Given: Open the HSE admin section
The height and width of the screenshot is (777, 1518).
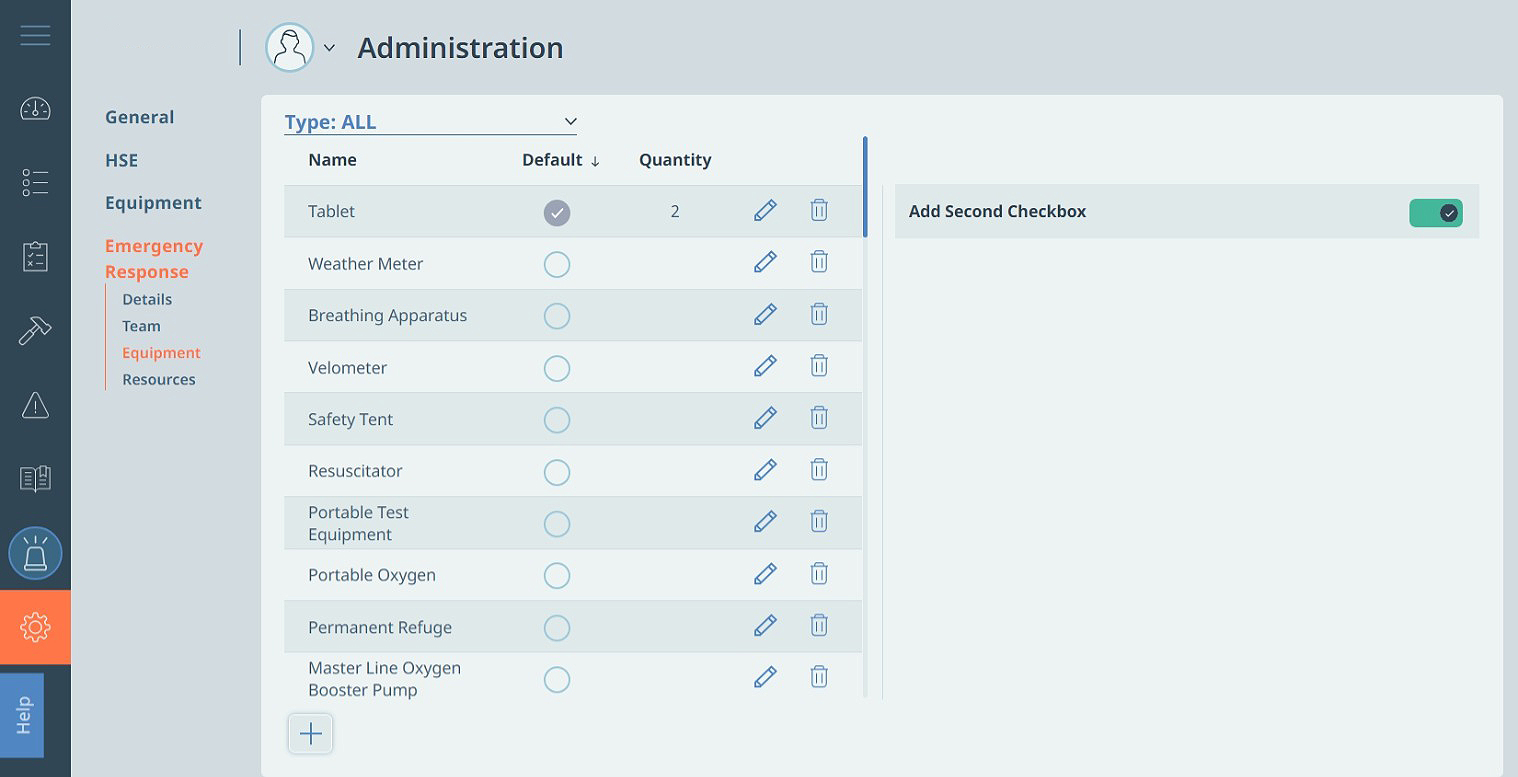Looking at the screenshot, I should (122, 160).
